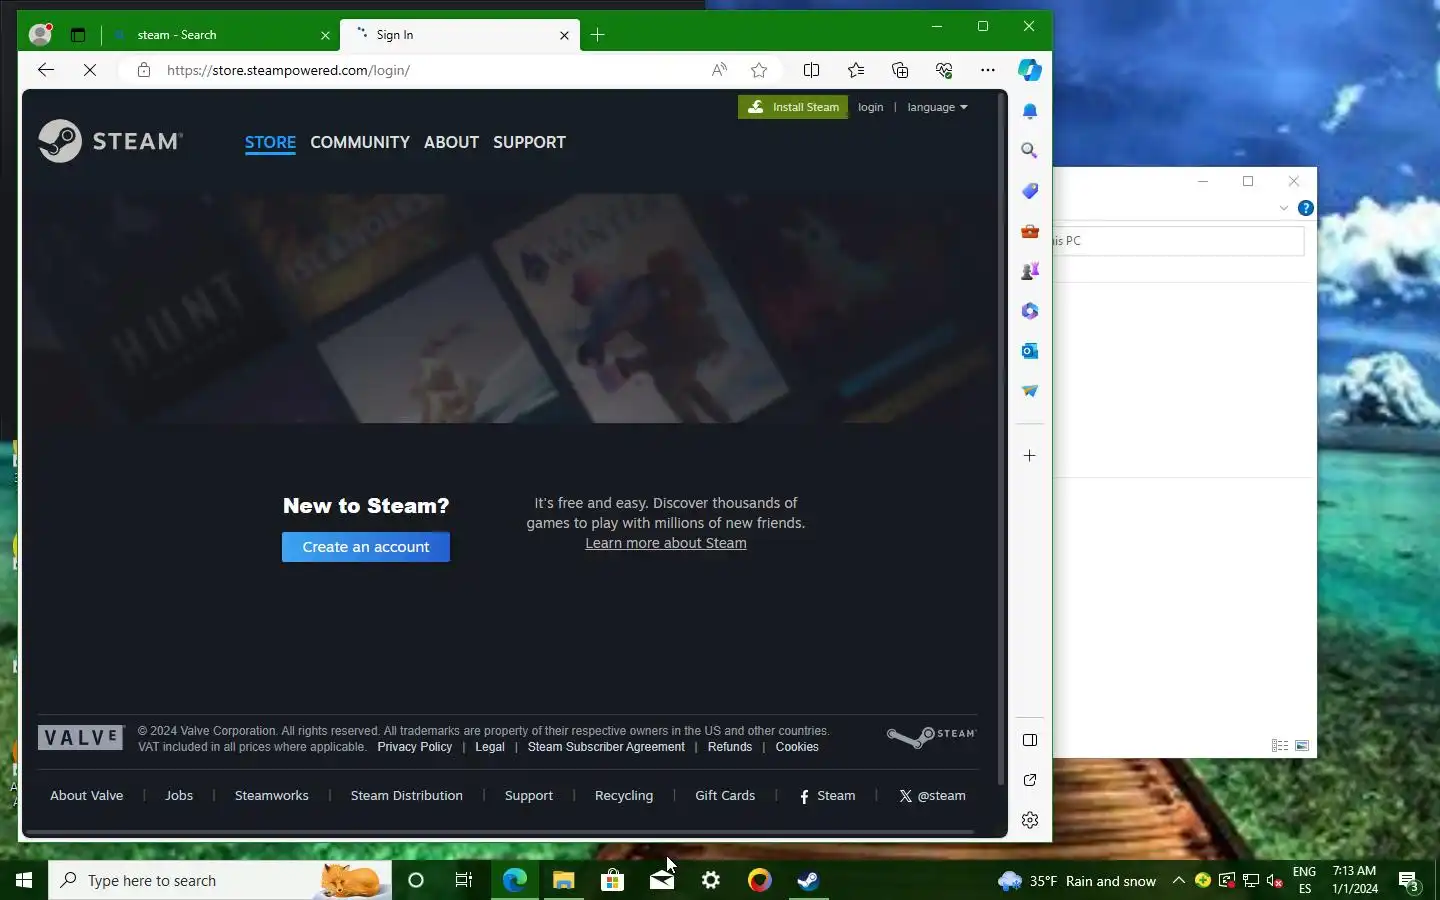Click the File Explorer address box
The height and width of the screenshot is (900, 1440).
pos(1179,241)
